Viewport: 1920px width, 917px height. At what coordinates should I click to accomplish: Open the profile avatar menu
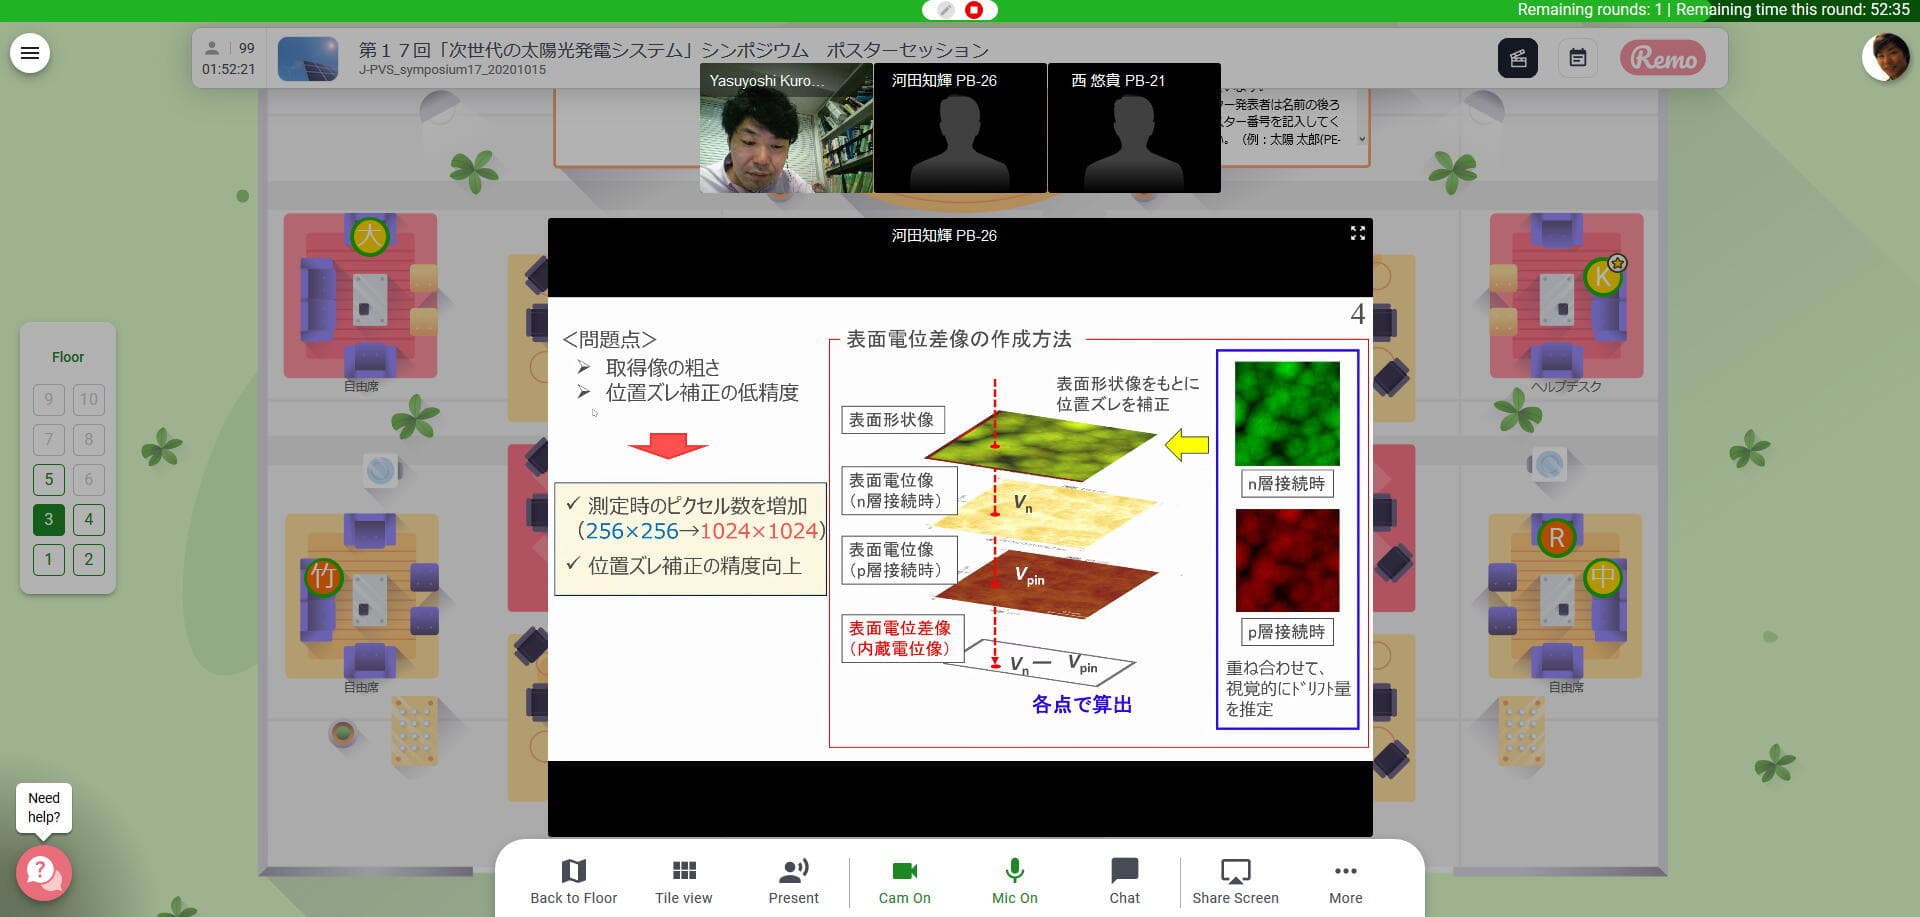[x=1885, y=57]
